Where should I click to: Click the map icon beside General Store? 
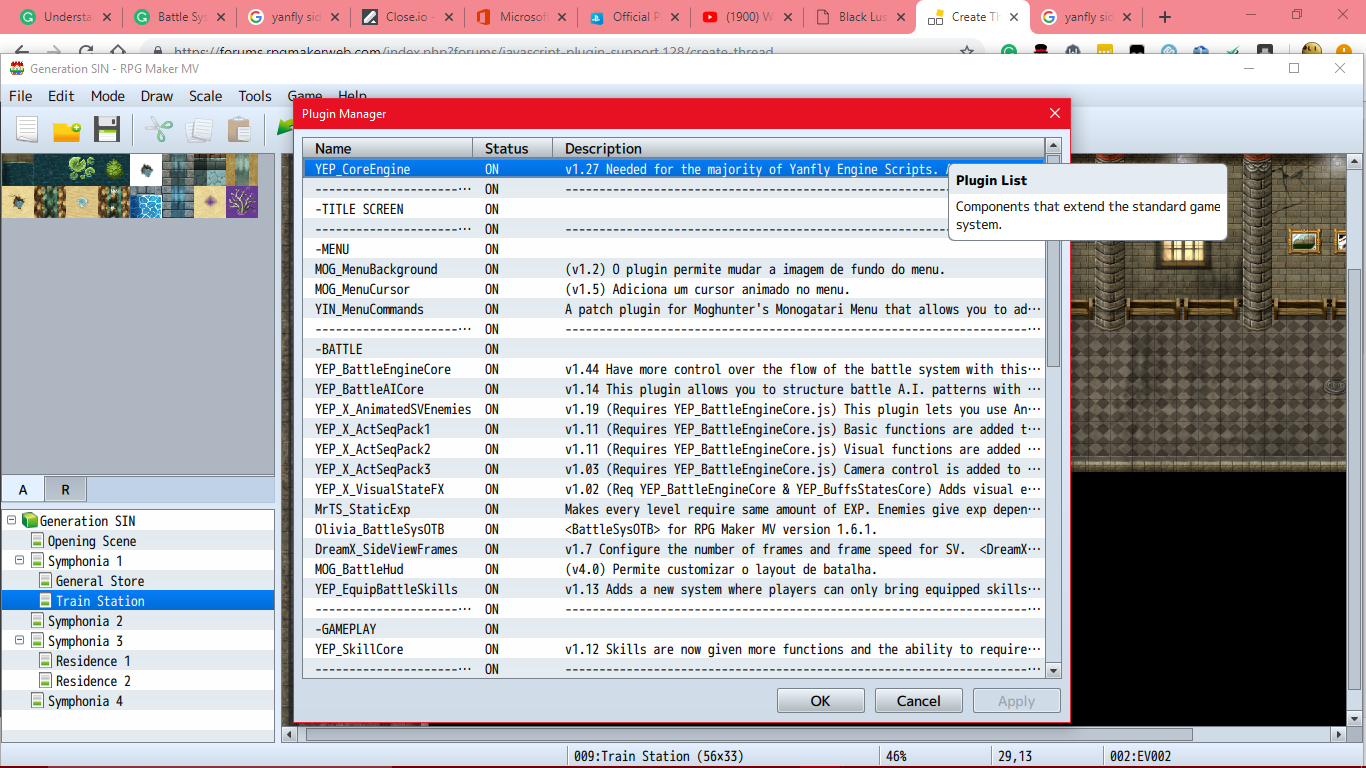pyautogui.click(x=46, y=580)
